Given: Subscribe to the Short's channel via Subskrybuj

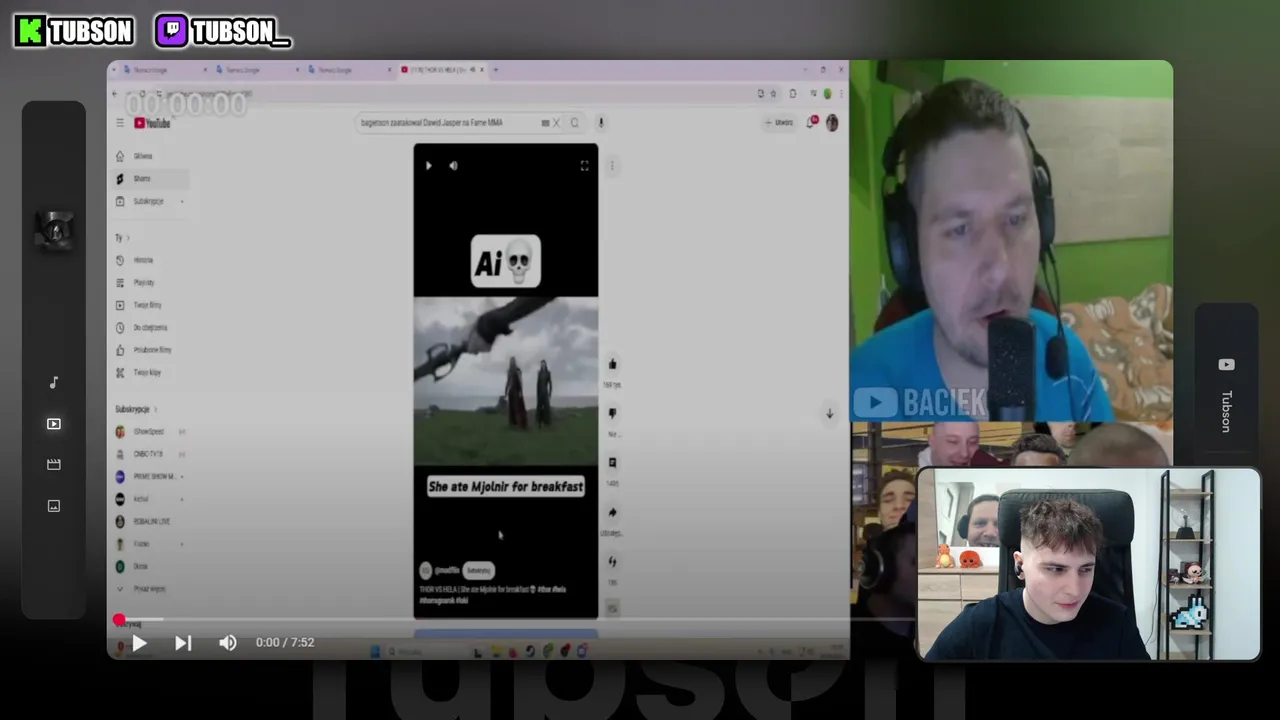Looking at the screenshot, I should click(479, 570).
